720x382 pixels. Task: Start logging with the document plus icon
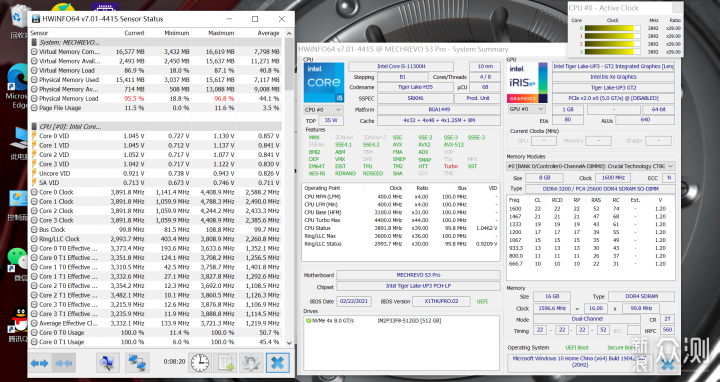(x=225, y=363)
